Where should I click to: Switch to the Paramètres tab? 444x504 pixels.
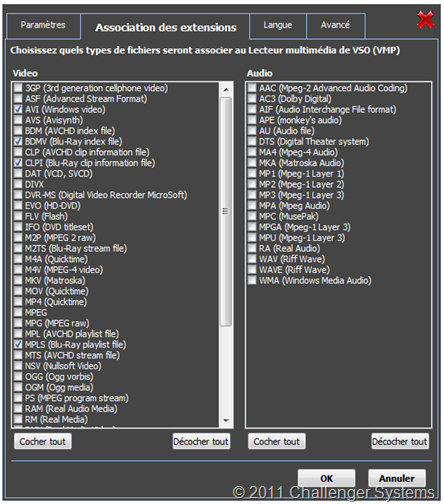[x=43, y=25]
